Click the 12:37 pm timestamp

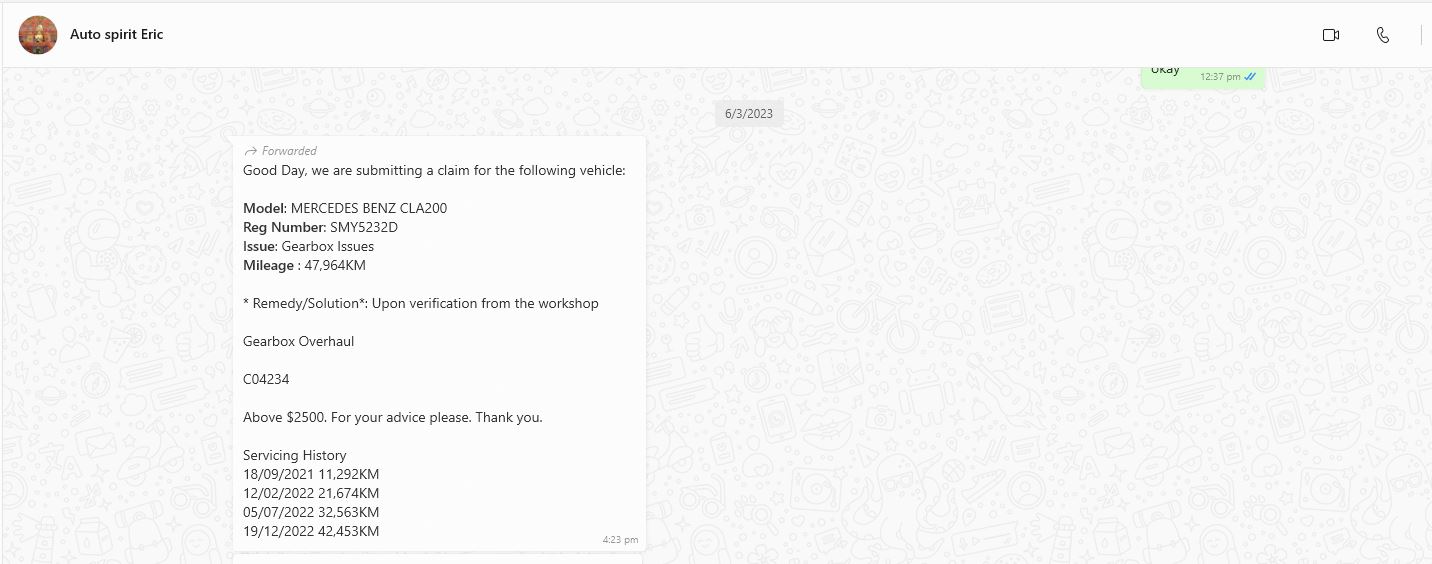1219,77
